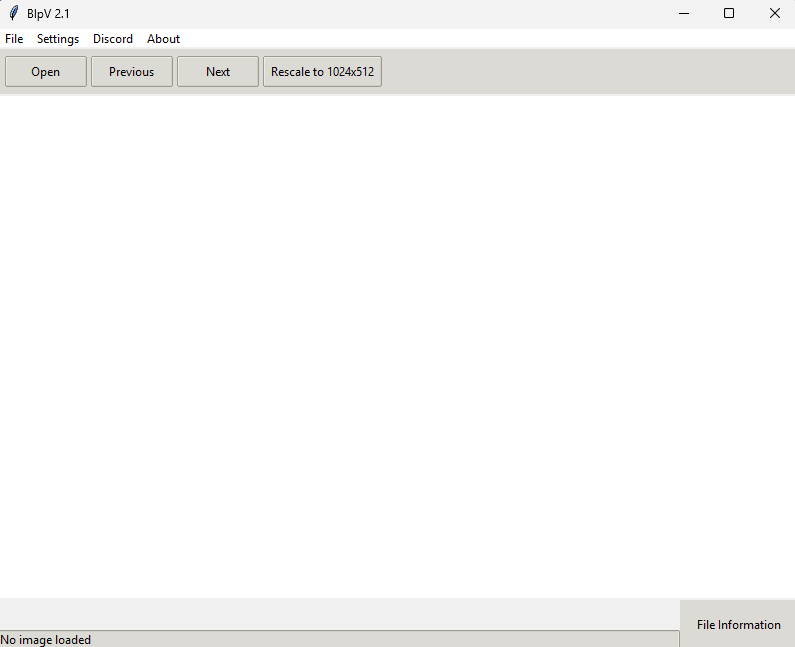This screenshot has height=647, width=795.
Task: Click the empty title bar middle area
Action: coord(370,13)
